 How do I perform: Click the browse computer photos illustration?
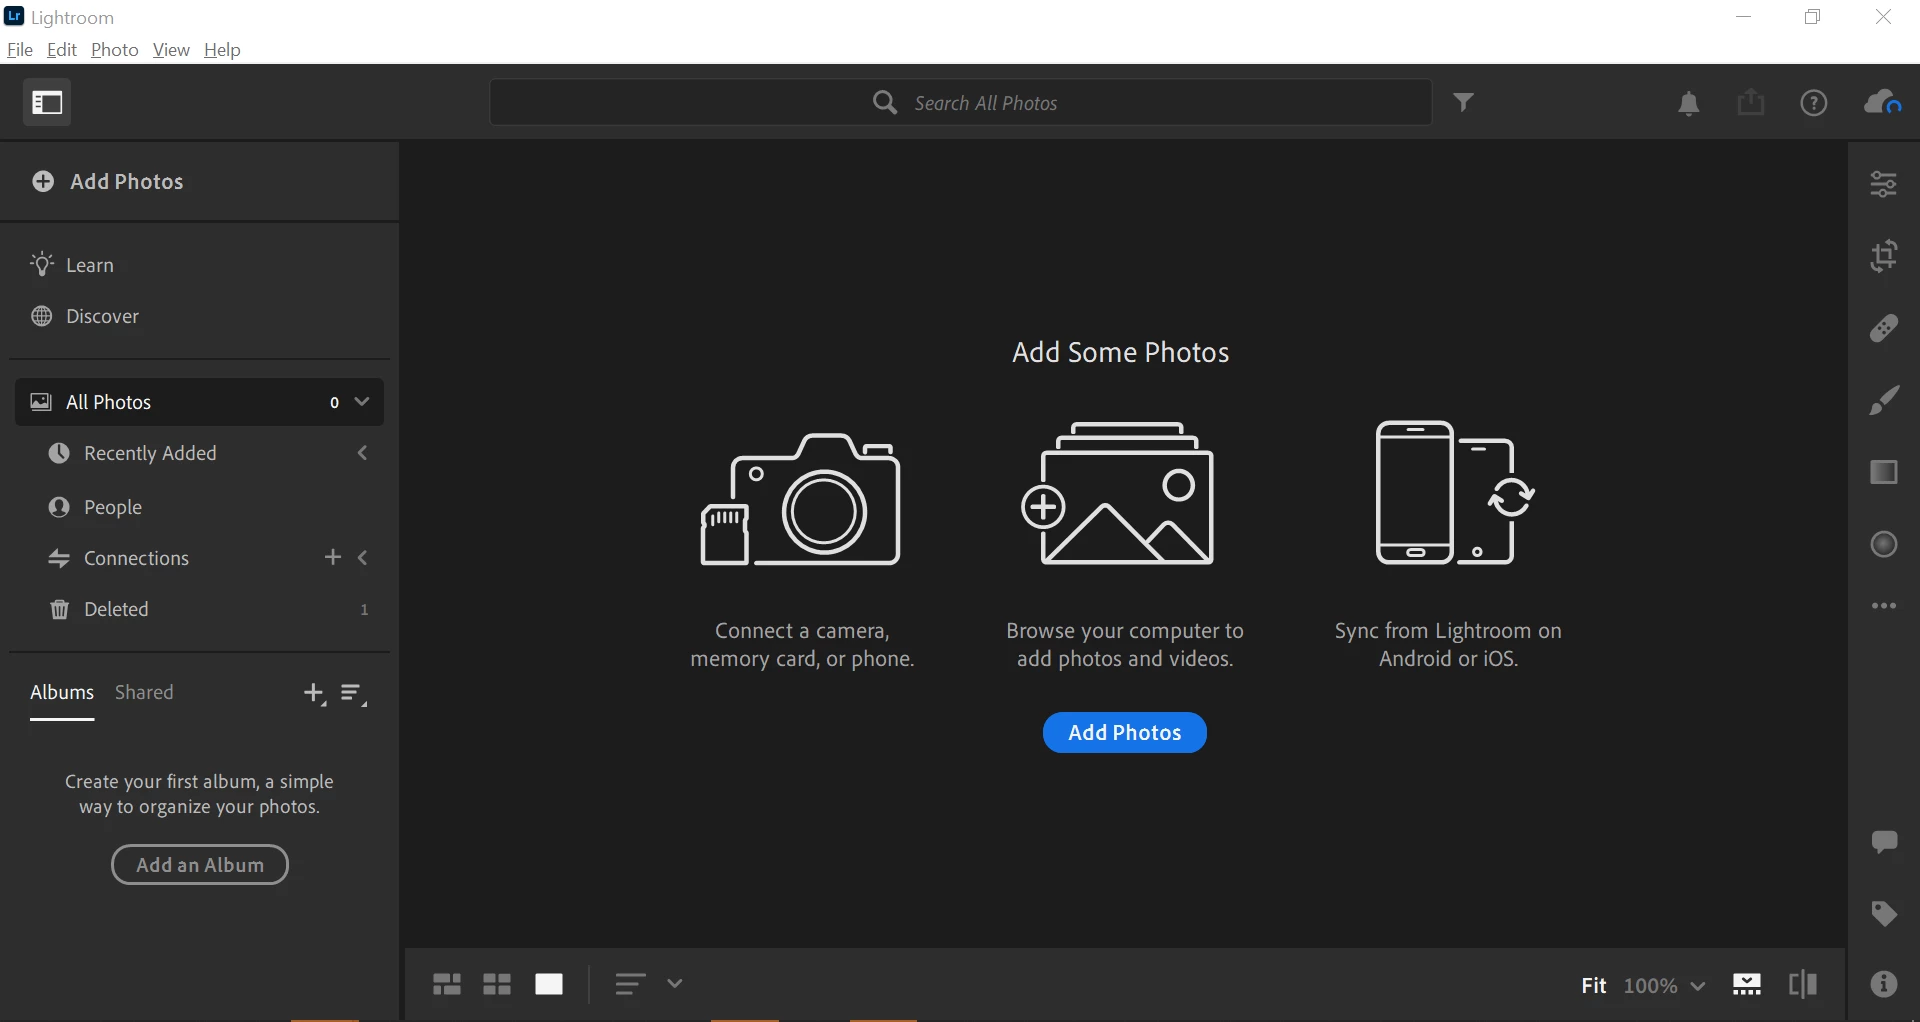coord(1118,494)
